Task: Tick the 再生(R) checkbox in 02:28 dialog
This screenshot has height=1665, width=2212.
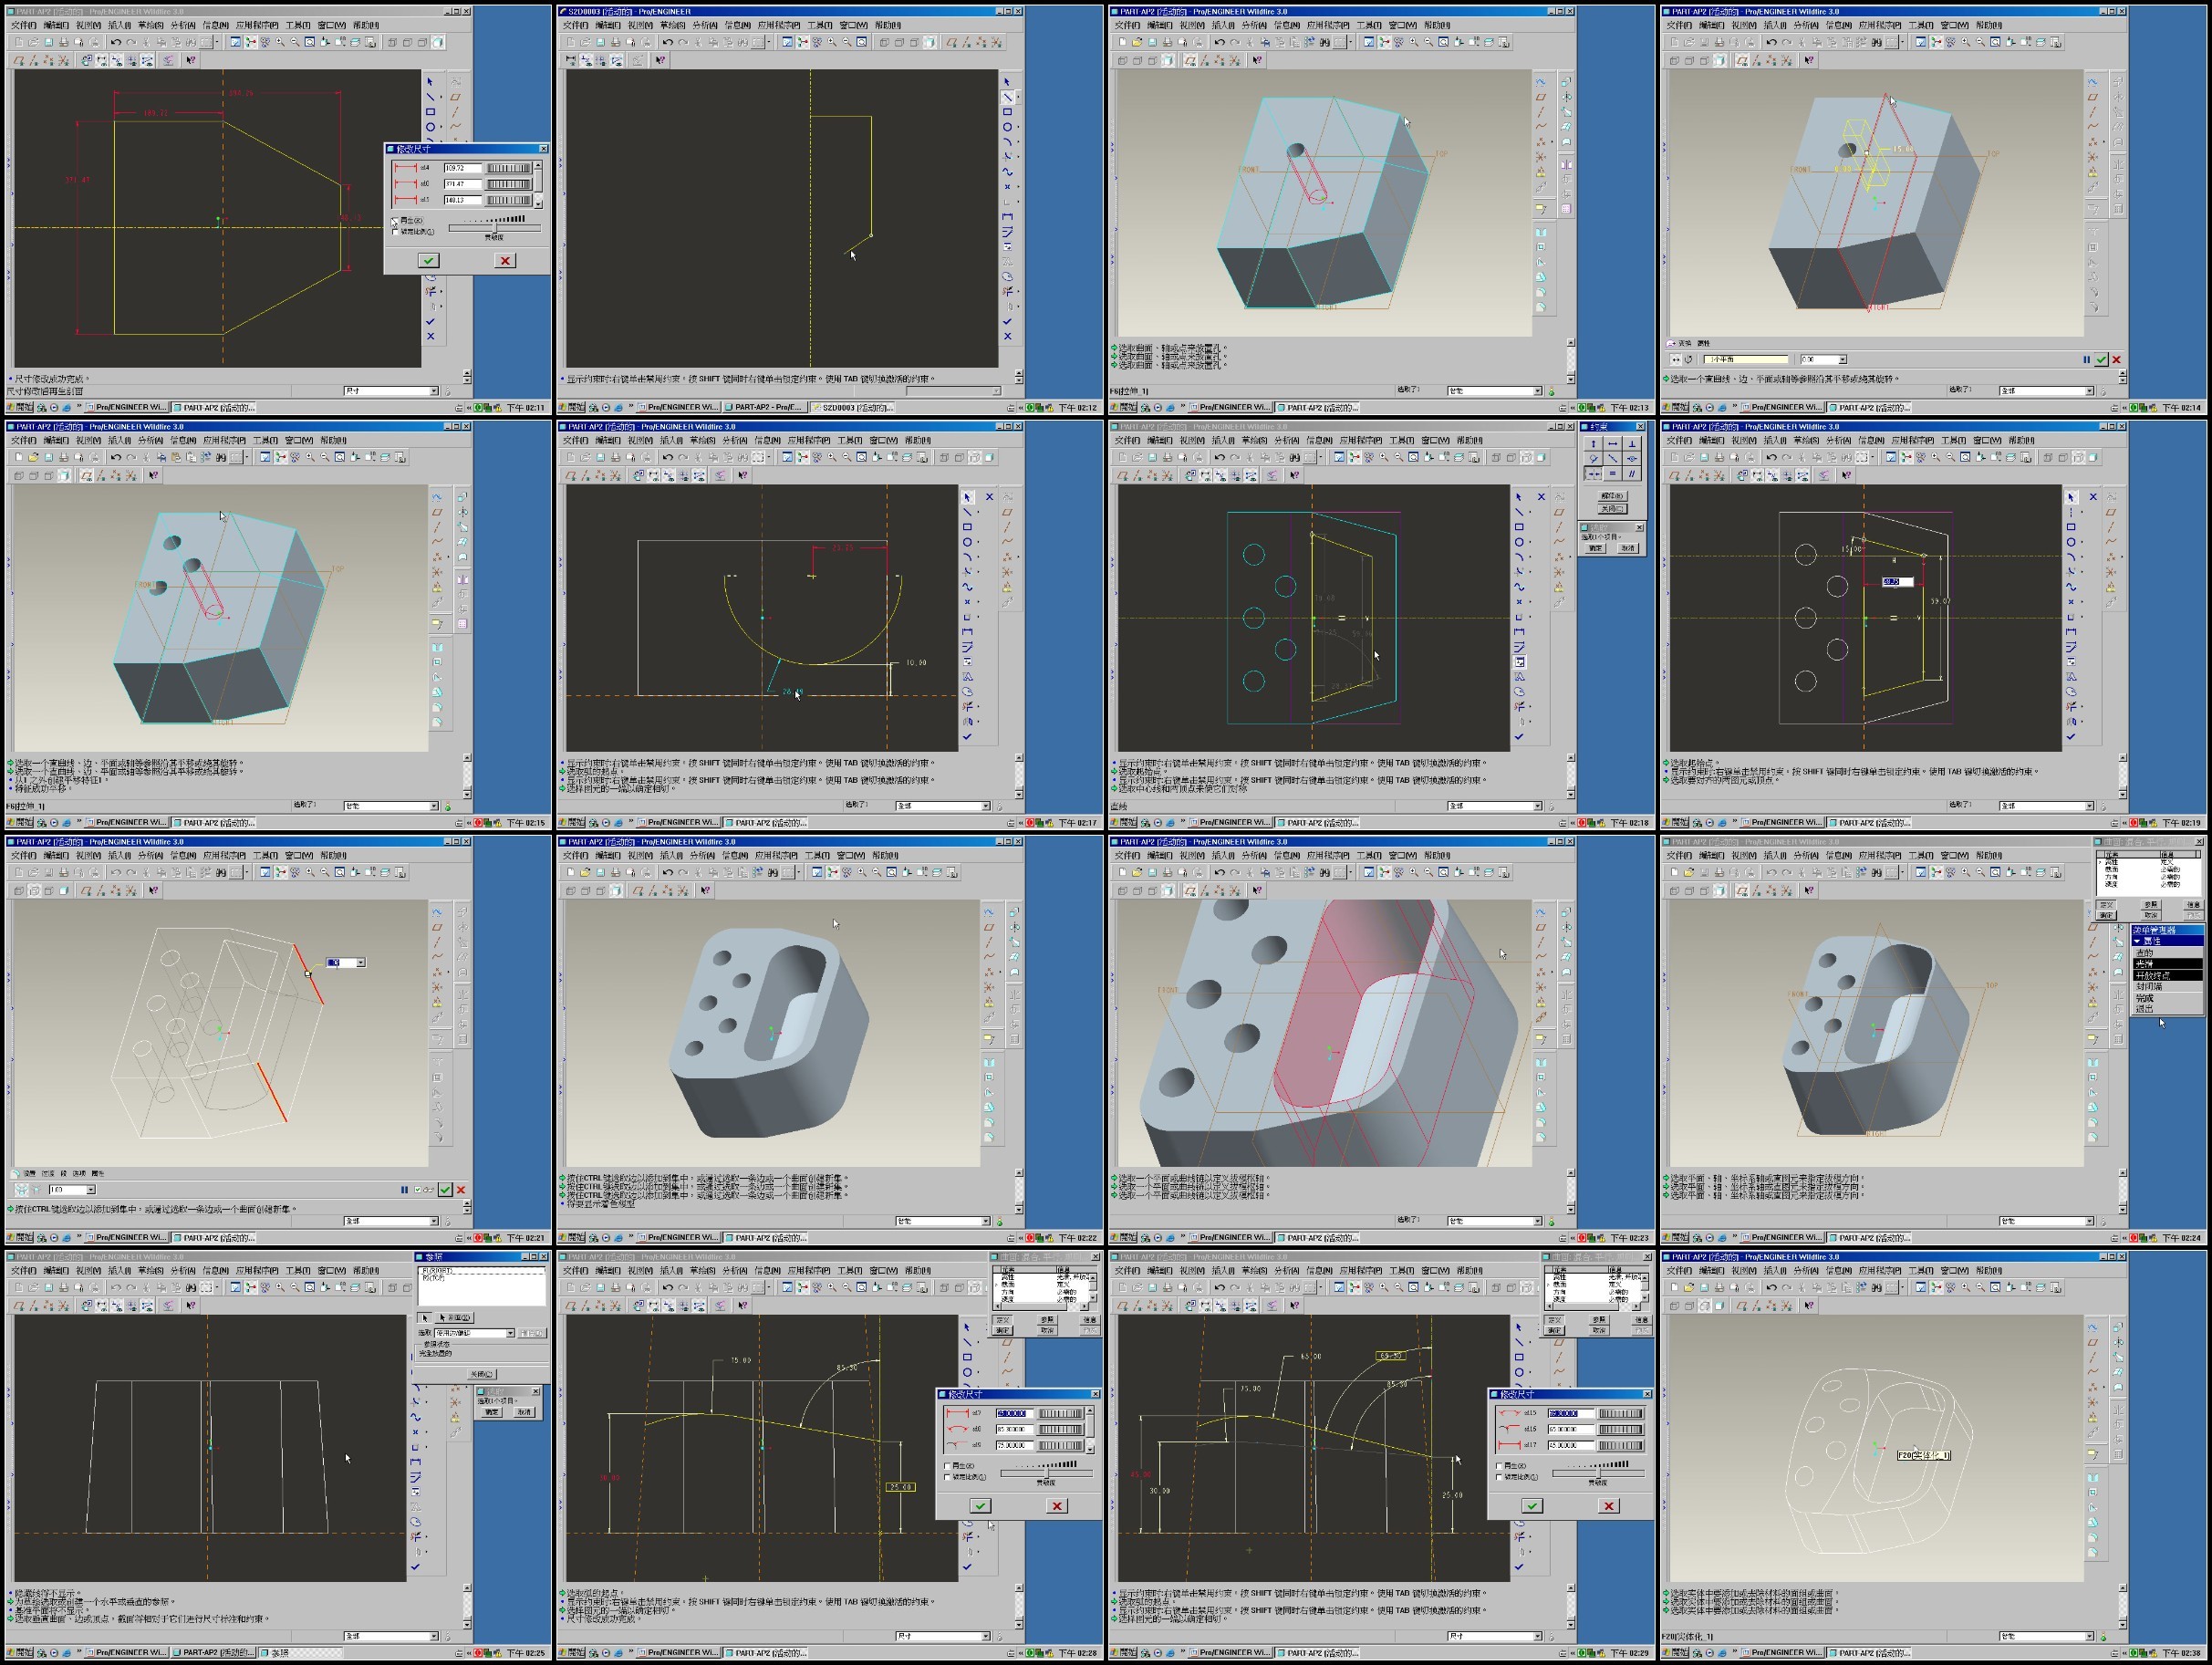Action: click(947, 1466)
